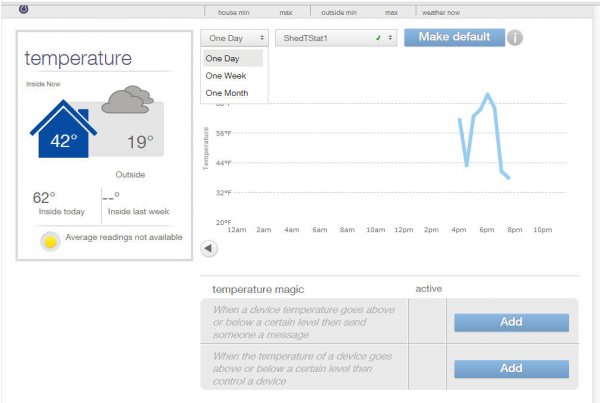The width and height of the screenshot is (600, 403).
Task: Click the cloudy weather icon
Action: tap(127, 99)
